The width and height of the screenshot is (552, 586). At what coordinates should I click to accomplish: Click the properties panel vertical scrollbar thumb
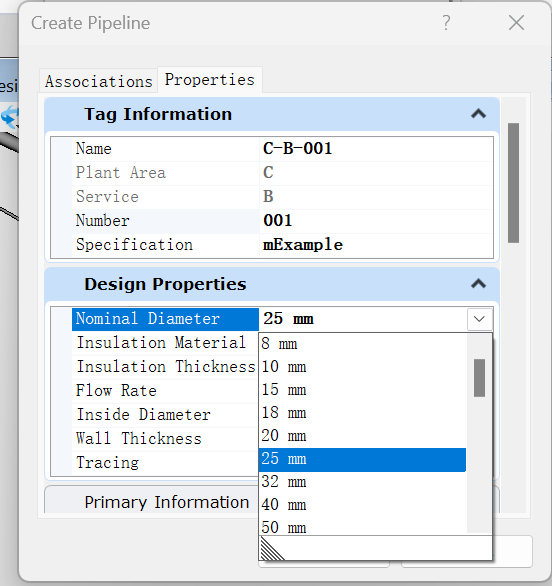click(514, 183)
